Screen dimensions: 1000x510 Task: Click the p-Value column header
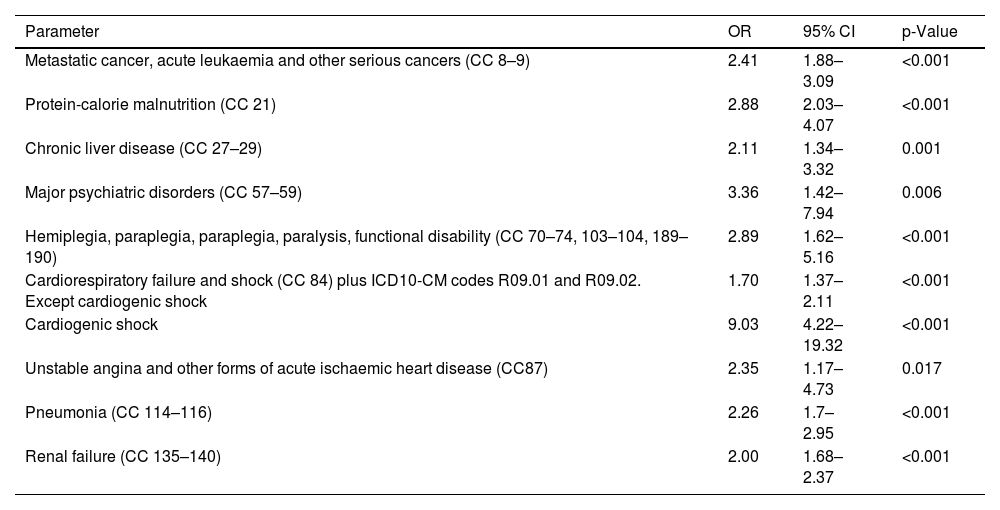(929, 32)
